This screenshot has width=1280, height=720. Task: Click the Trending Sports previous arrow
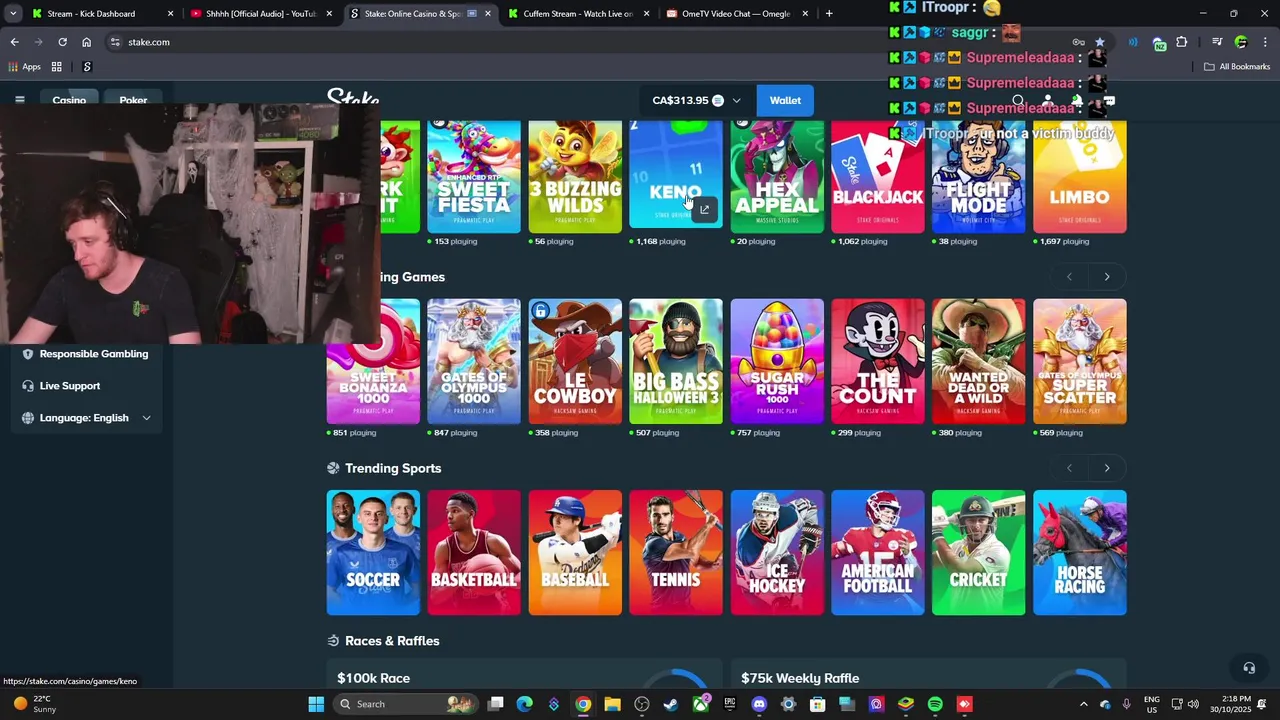click(1069, 468)
